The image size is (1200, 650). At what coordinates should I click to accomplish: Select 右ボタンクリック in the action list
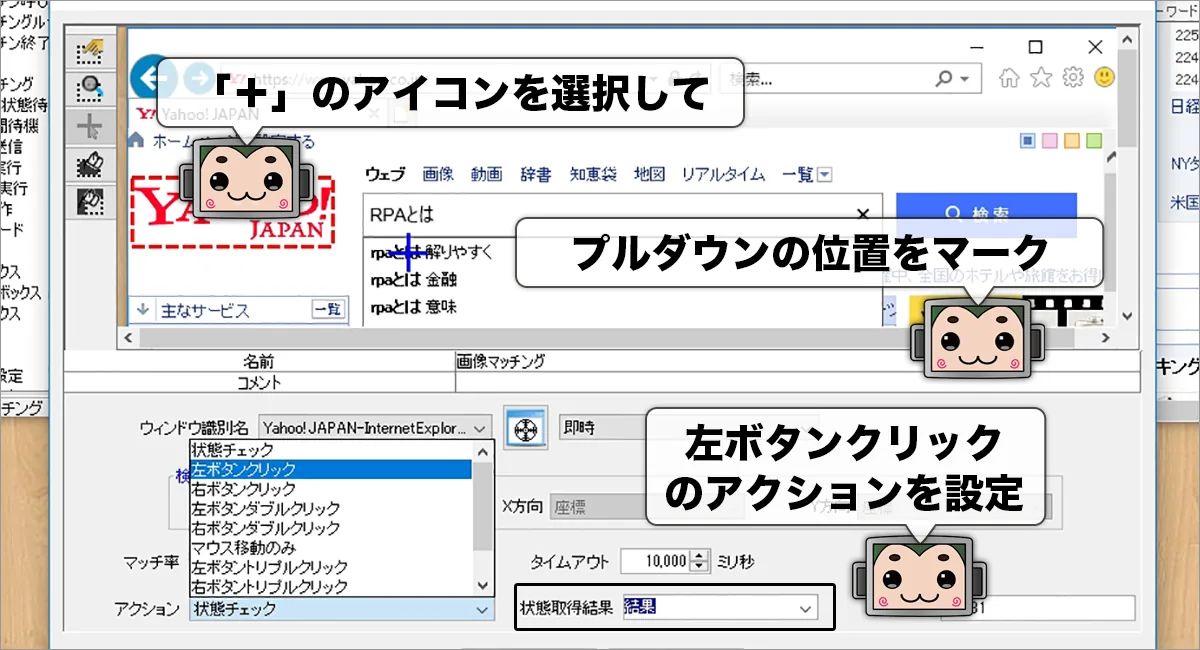[x=330, y=489]
